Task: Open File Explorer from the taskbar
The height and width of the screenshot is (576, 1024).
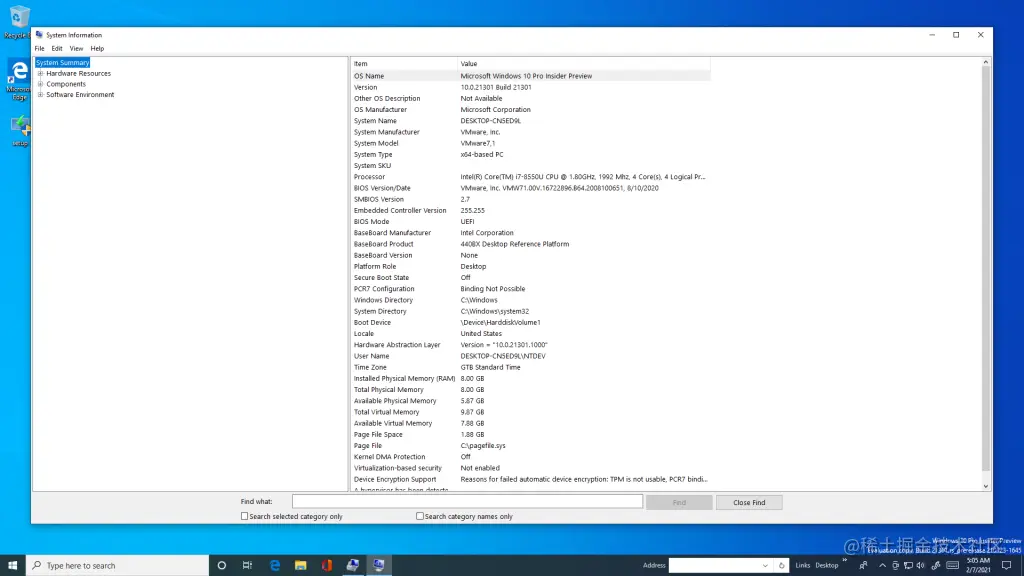Action: pyautogui.click(x=300, y=566)
